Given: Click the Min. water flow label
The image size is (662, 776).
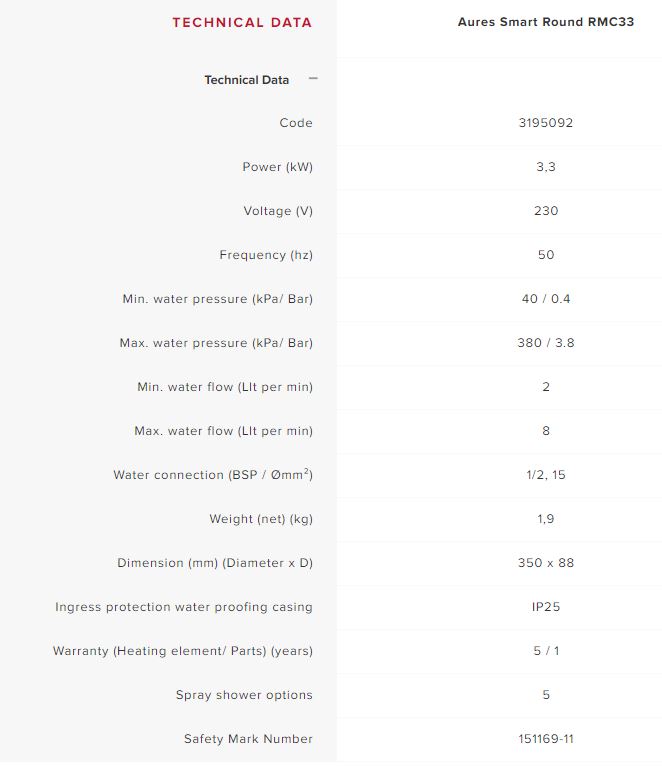Looking at the screenshot, I should 225,387.
